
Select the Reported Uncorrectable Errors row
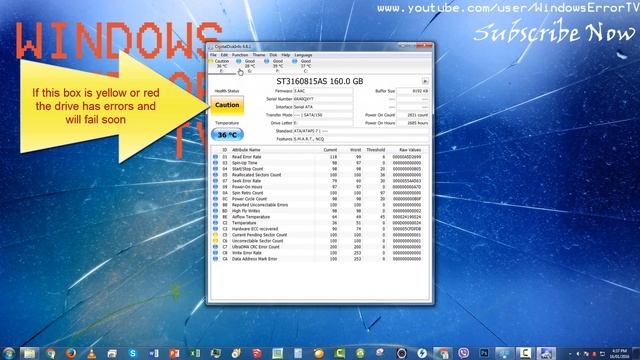tap(318, 205)
